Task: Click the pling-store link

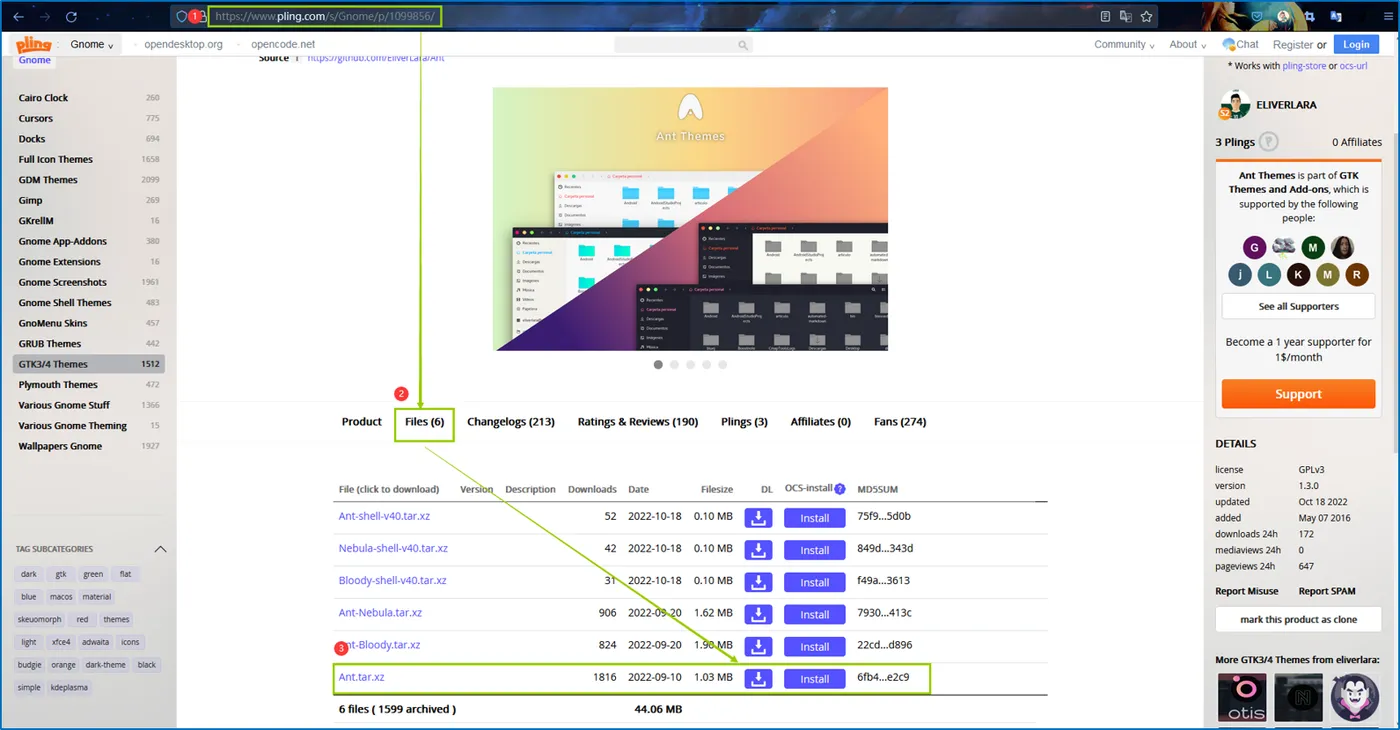Action: pyautogui.click(x=1304, y=66)
